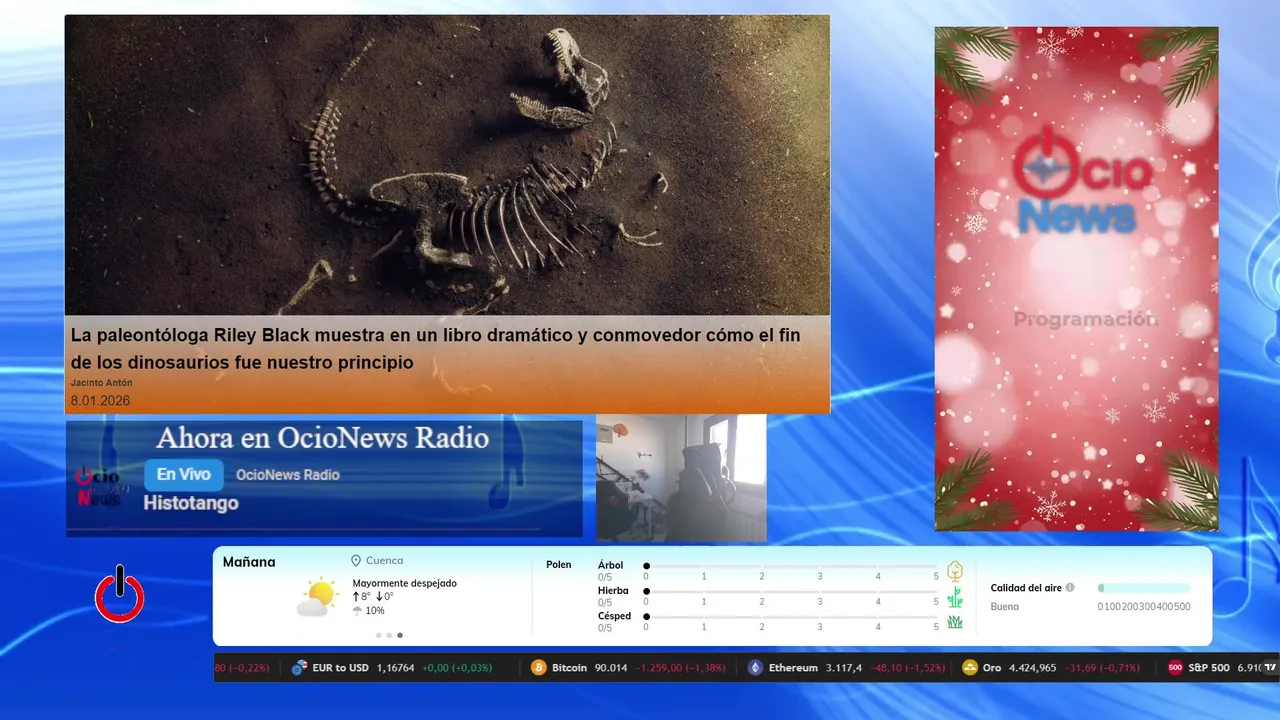The image size is (1280, 720).
Task: Click the Programación label on the banner
Action: (x=1085, y=319)
